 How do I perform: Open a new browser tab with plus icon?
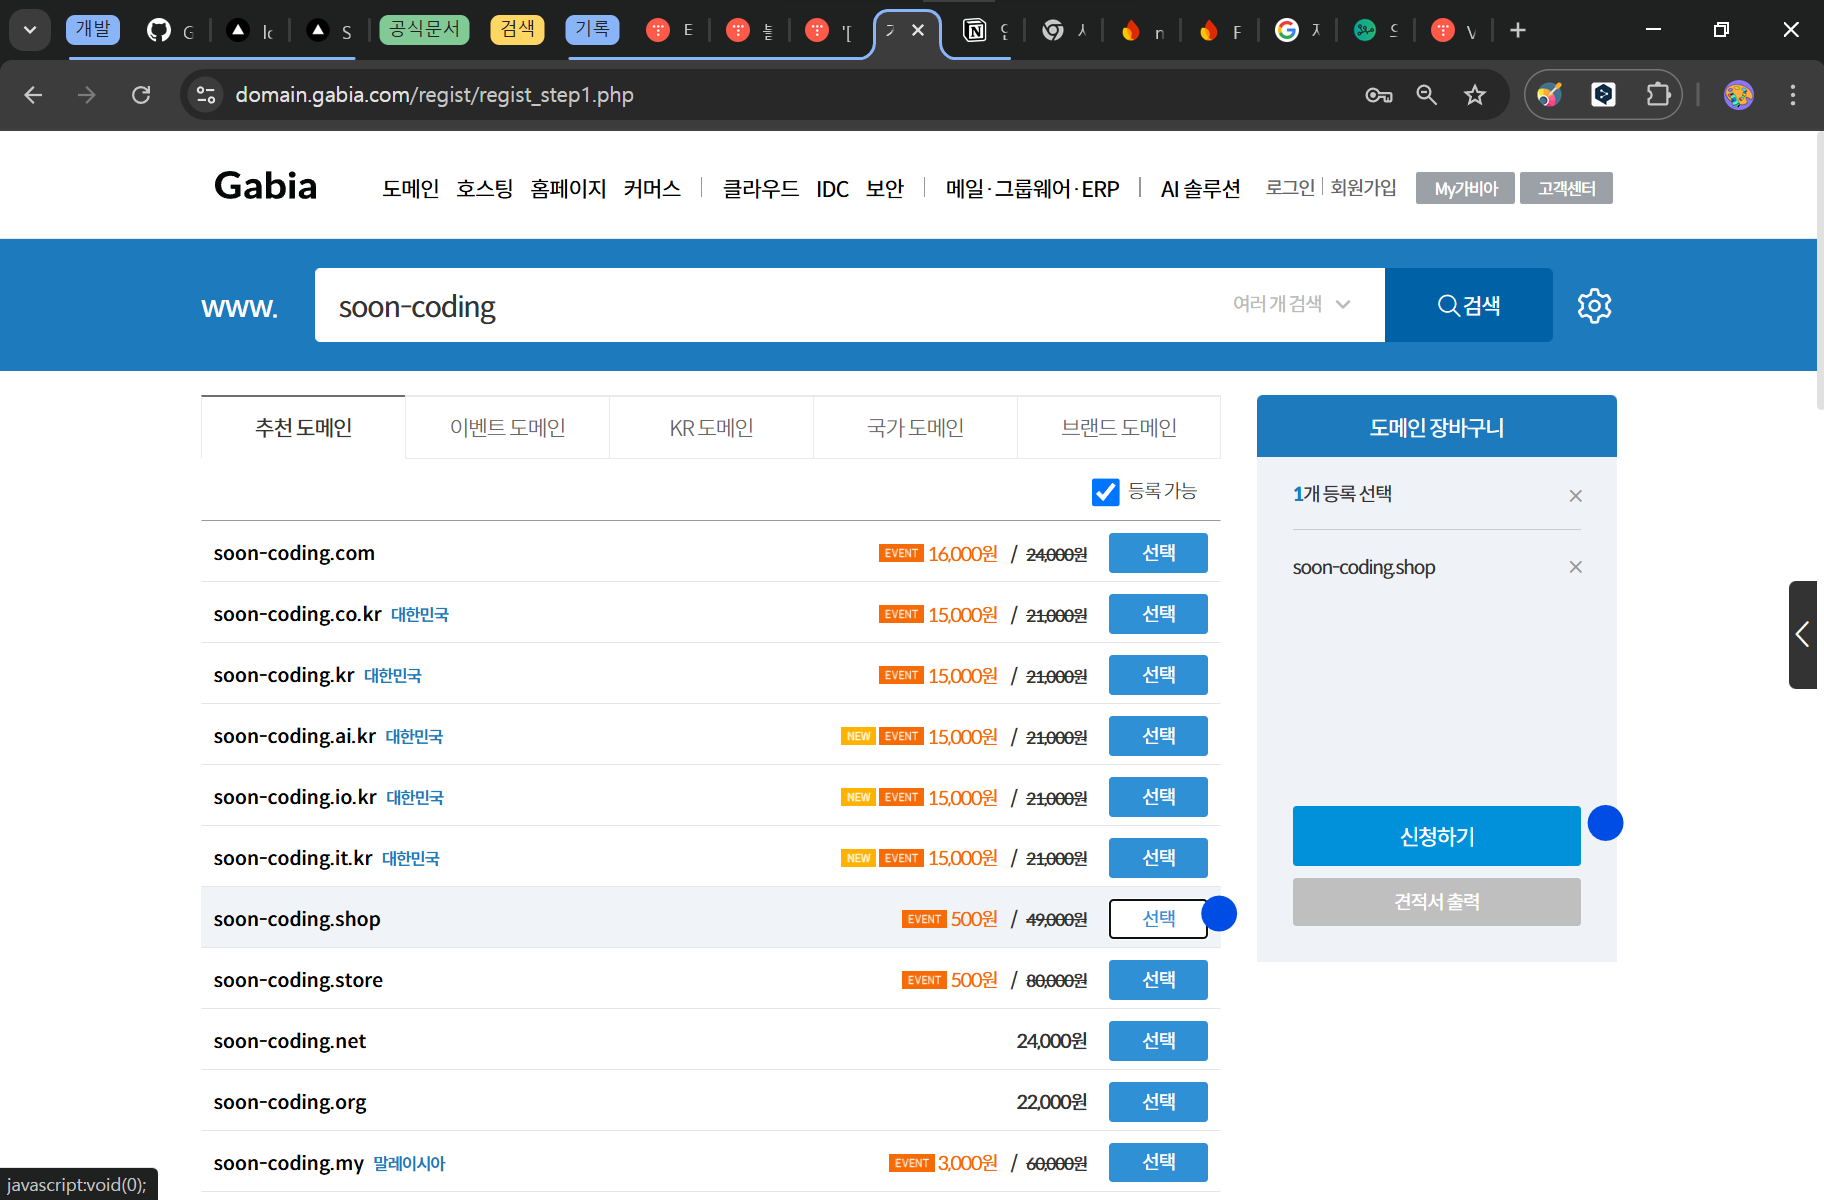pyautogui.click(x=1518, y=30)
